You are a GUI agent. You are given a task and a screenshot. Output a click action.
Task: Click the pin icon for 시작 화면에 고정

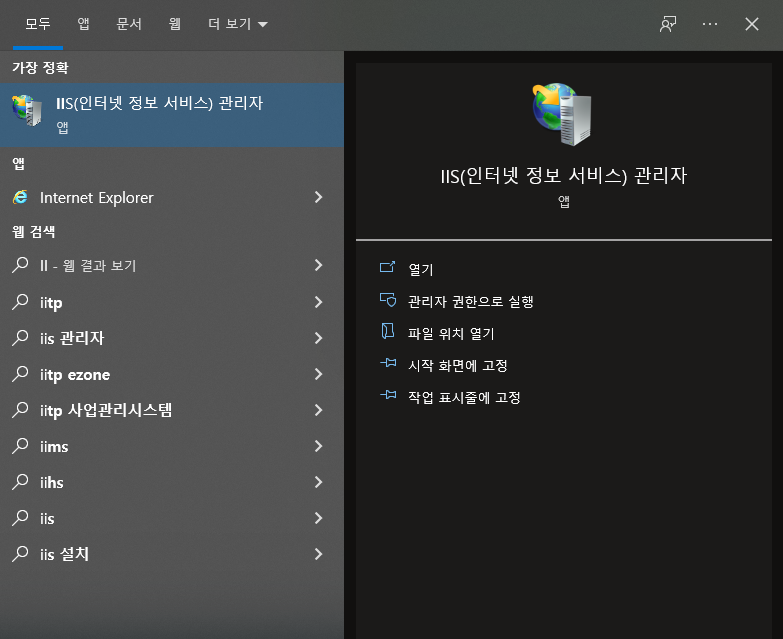(x=388, y=363)
